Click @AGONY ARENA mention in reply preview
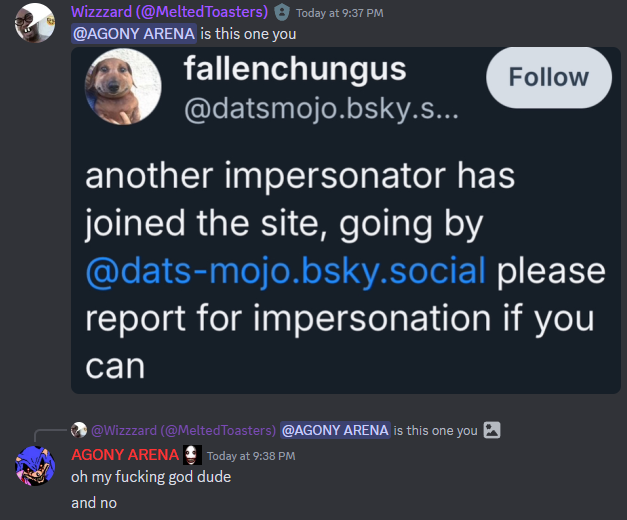Viewport: 627px width, 520px height. click(x=335, y=430)
